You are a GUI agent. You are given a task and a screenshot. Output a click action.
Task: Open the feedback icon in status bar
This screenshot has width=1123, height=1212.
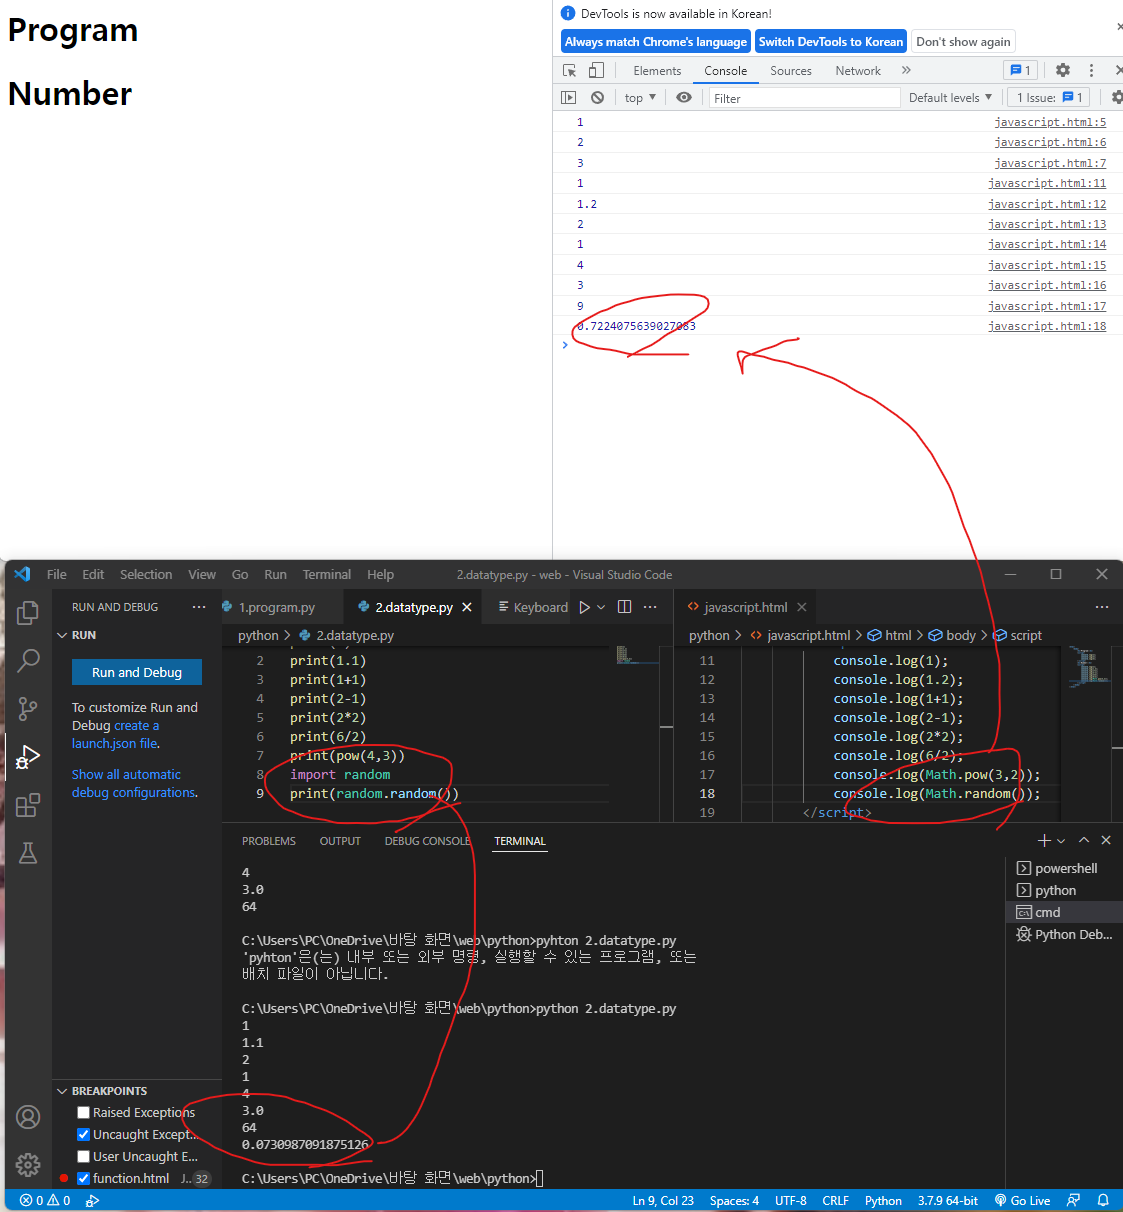[1074, 1200]
